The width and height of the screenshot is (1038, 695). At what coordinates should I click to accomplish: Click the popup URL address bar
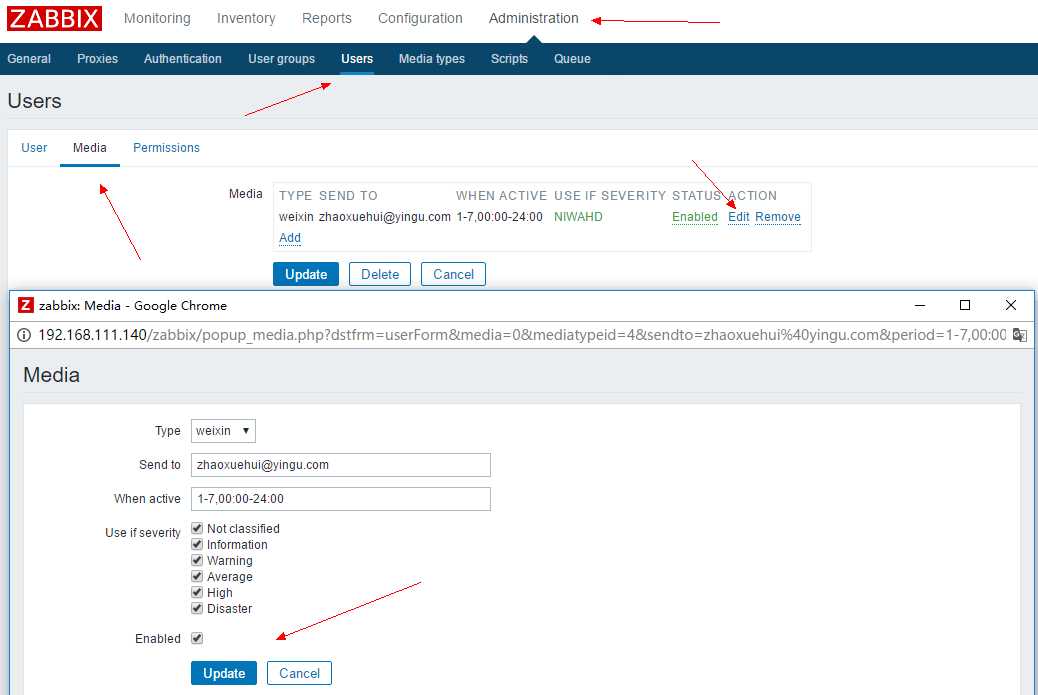pos(522,335)
